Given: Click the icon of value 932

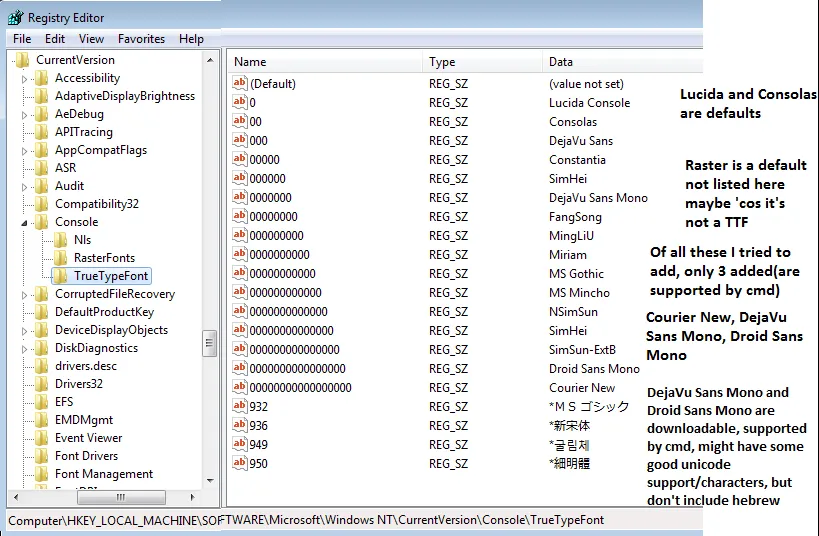Looking at the screenshot, I should coord(240,406).
